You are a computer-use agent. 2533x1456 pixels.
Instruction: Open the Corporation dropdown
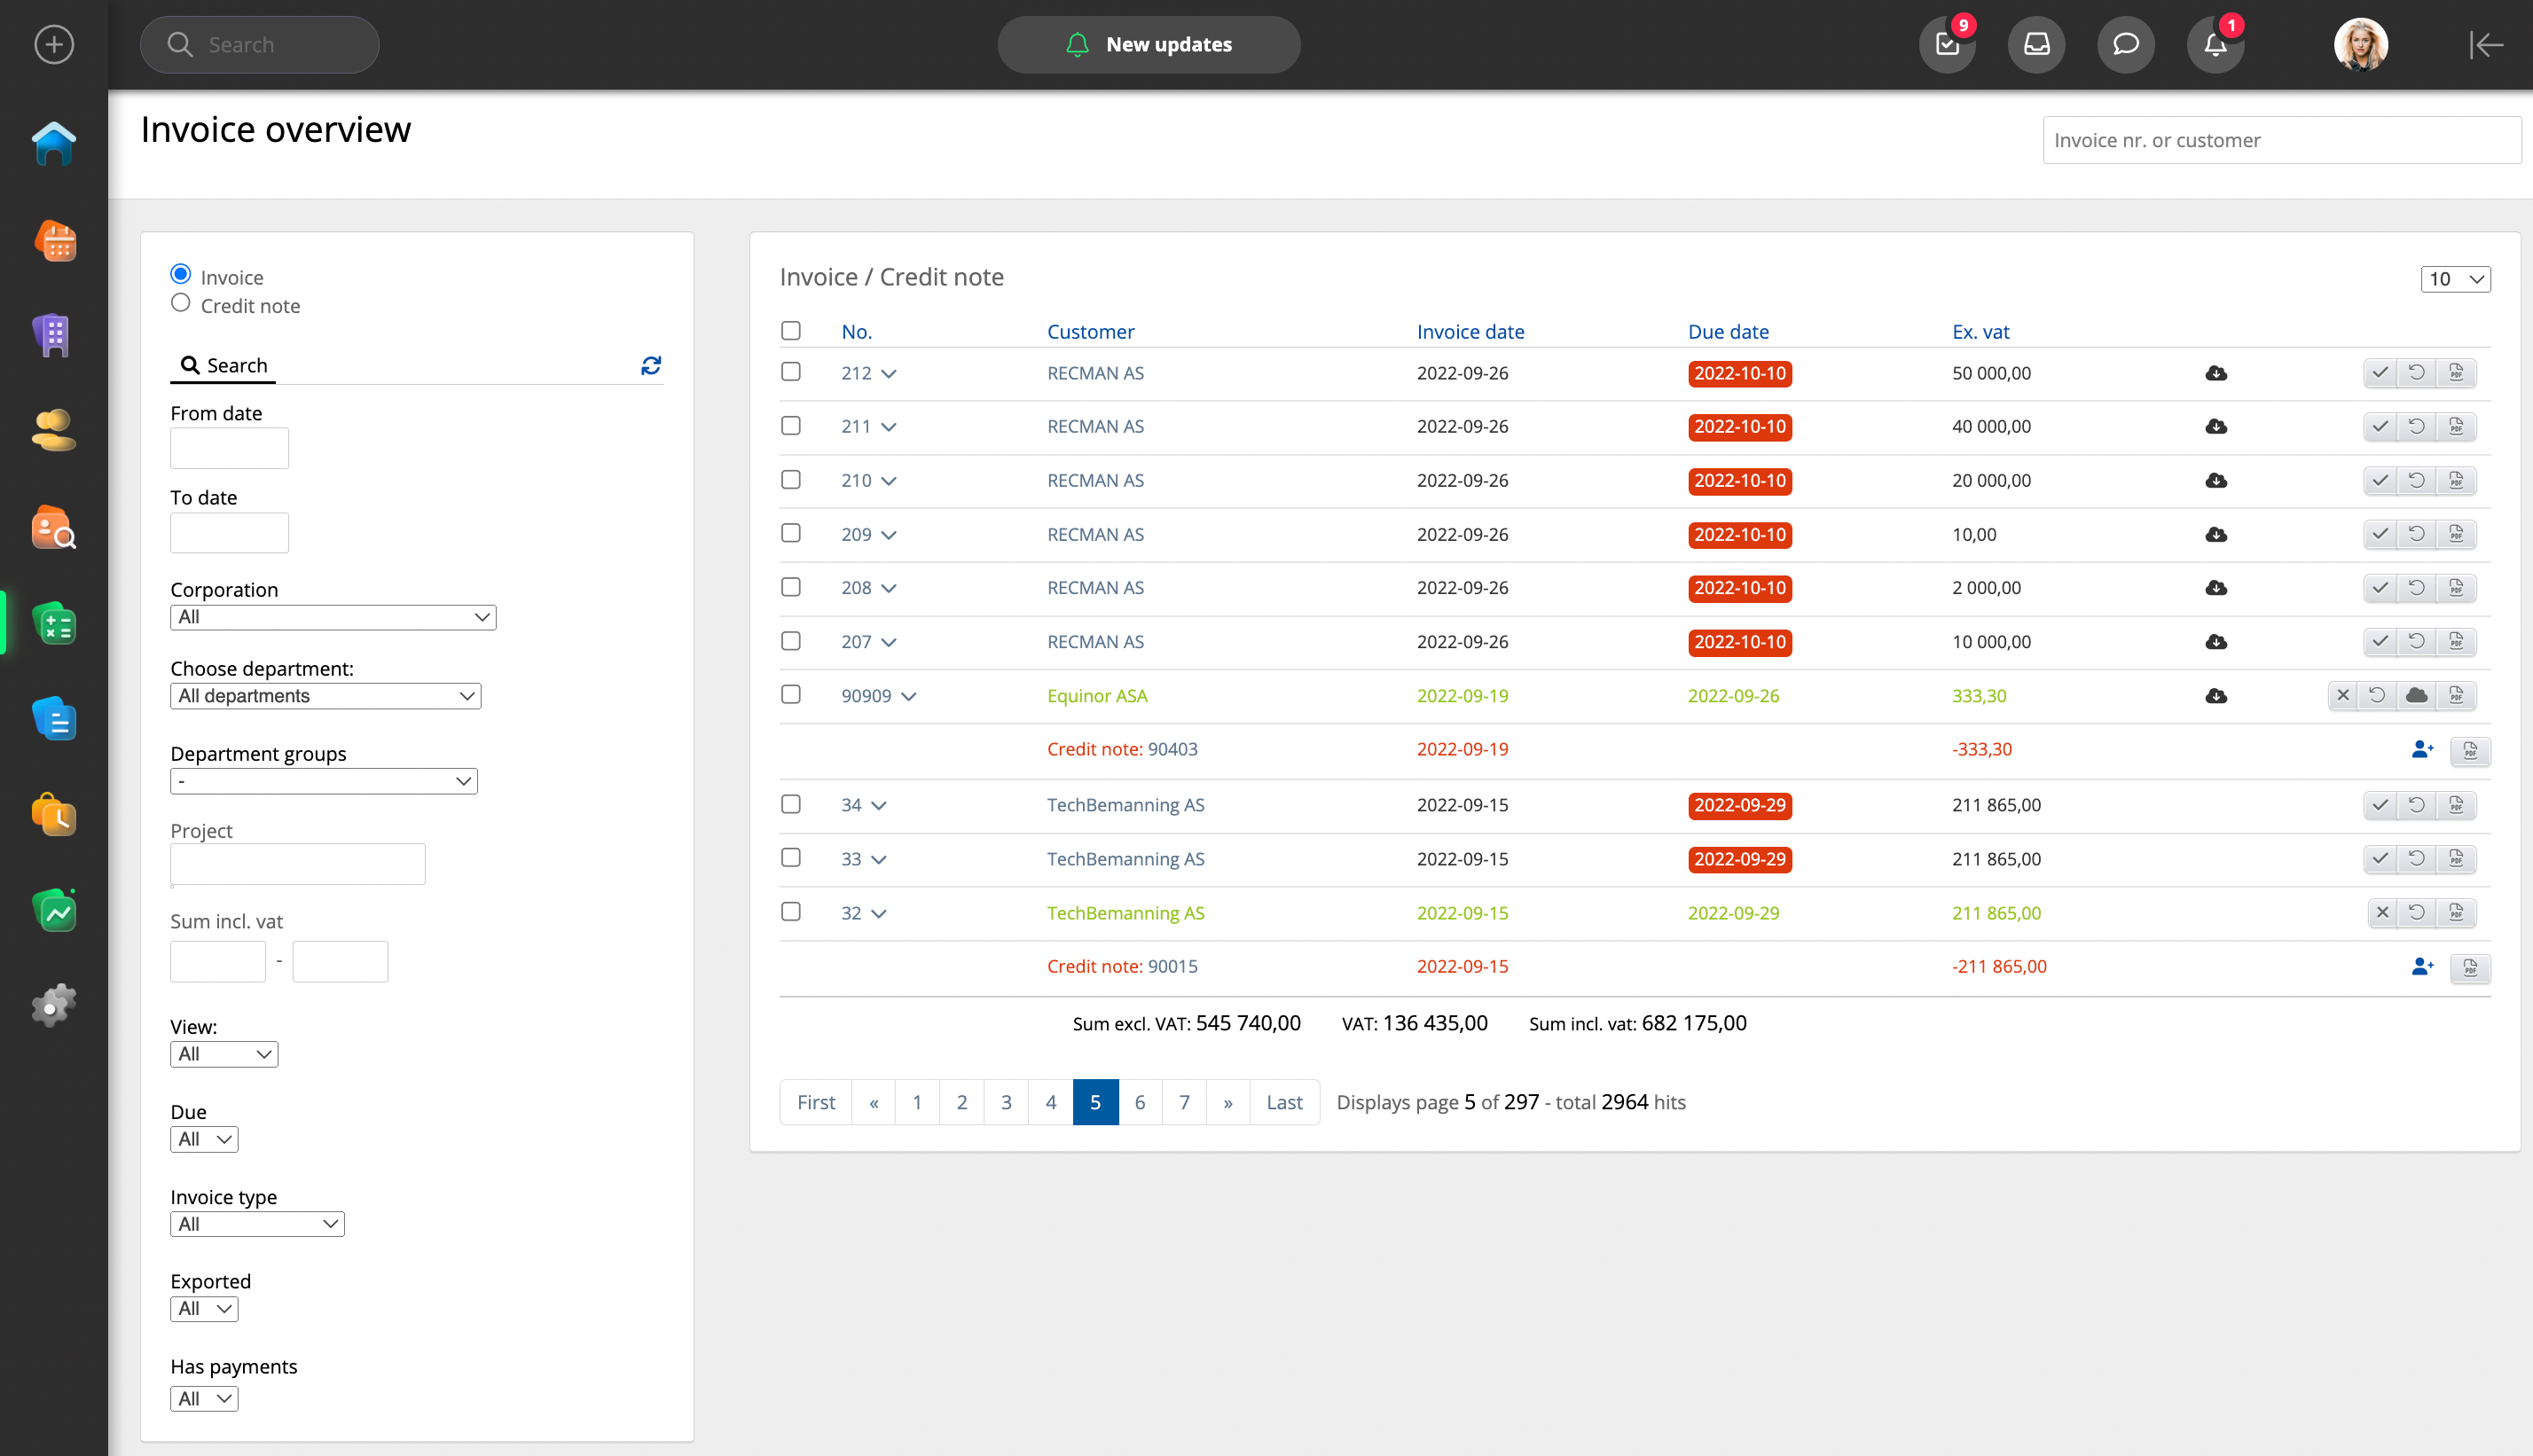tap(333, 617)
